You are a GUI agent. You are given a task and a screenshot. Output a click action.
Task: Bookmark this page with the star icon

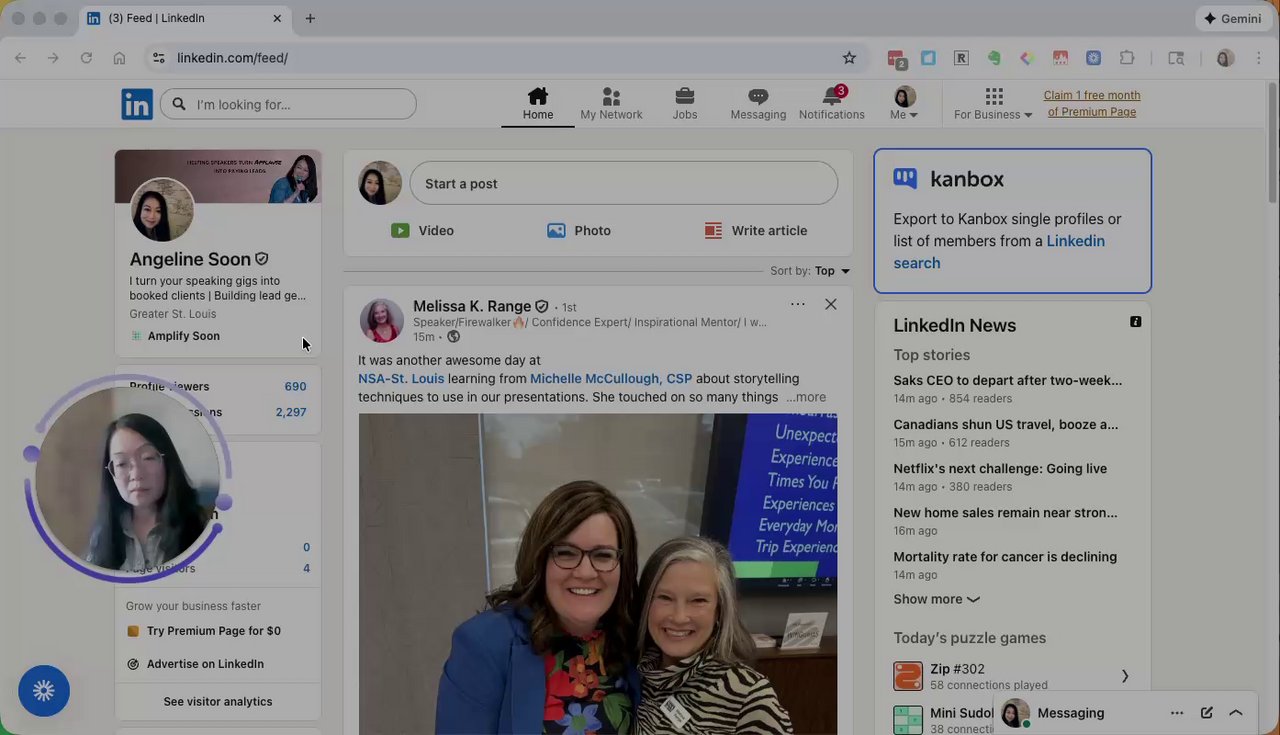tap(849, 58)
